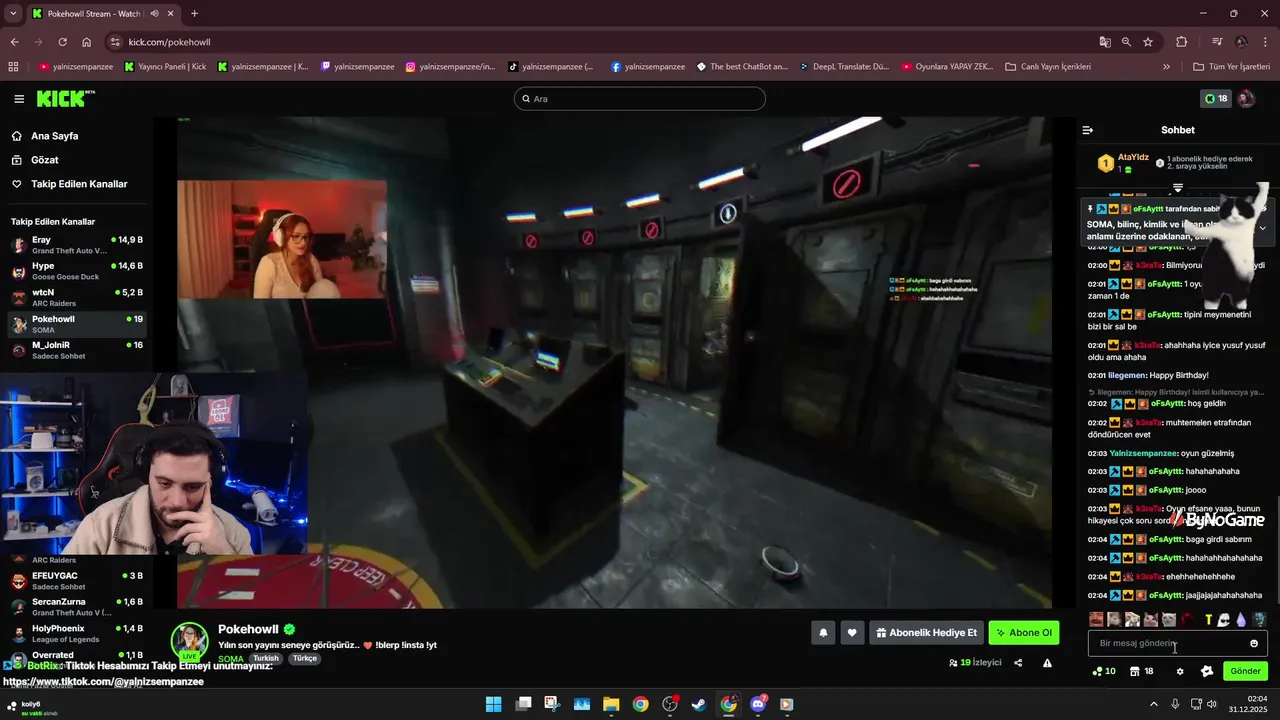The width and height of the screenshot is (1280, 720).
Task: Click the address bar URL
Action: (169, 42)
